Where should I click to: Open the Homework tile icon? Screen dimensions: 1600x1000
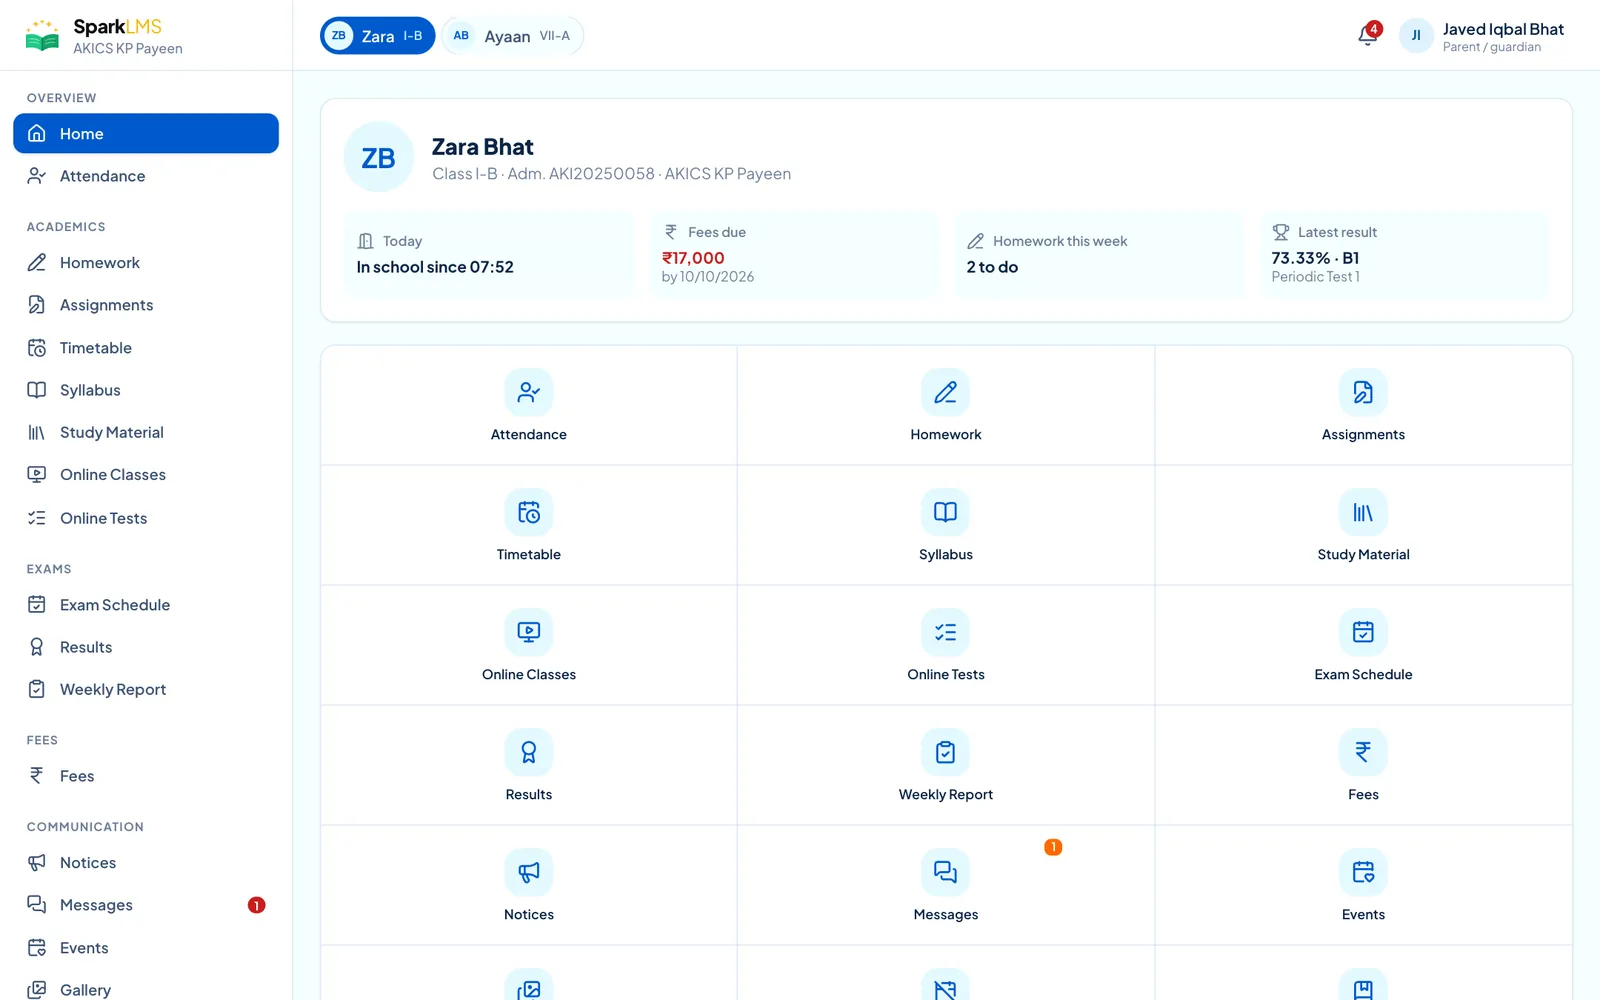click(945, 392)
